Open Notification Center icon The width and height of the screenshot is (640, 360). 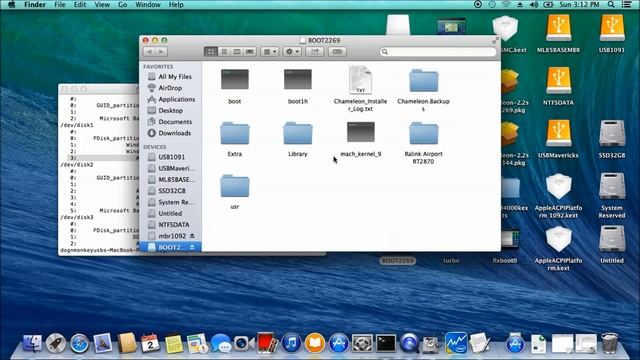pyautogui.click(x=627, y=4)
